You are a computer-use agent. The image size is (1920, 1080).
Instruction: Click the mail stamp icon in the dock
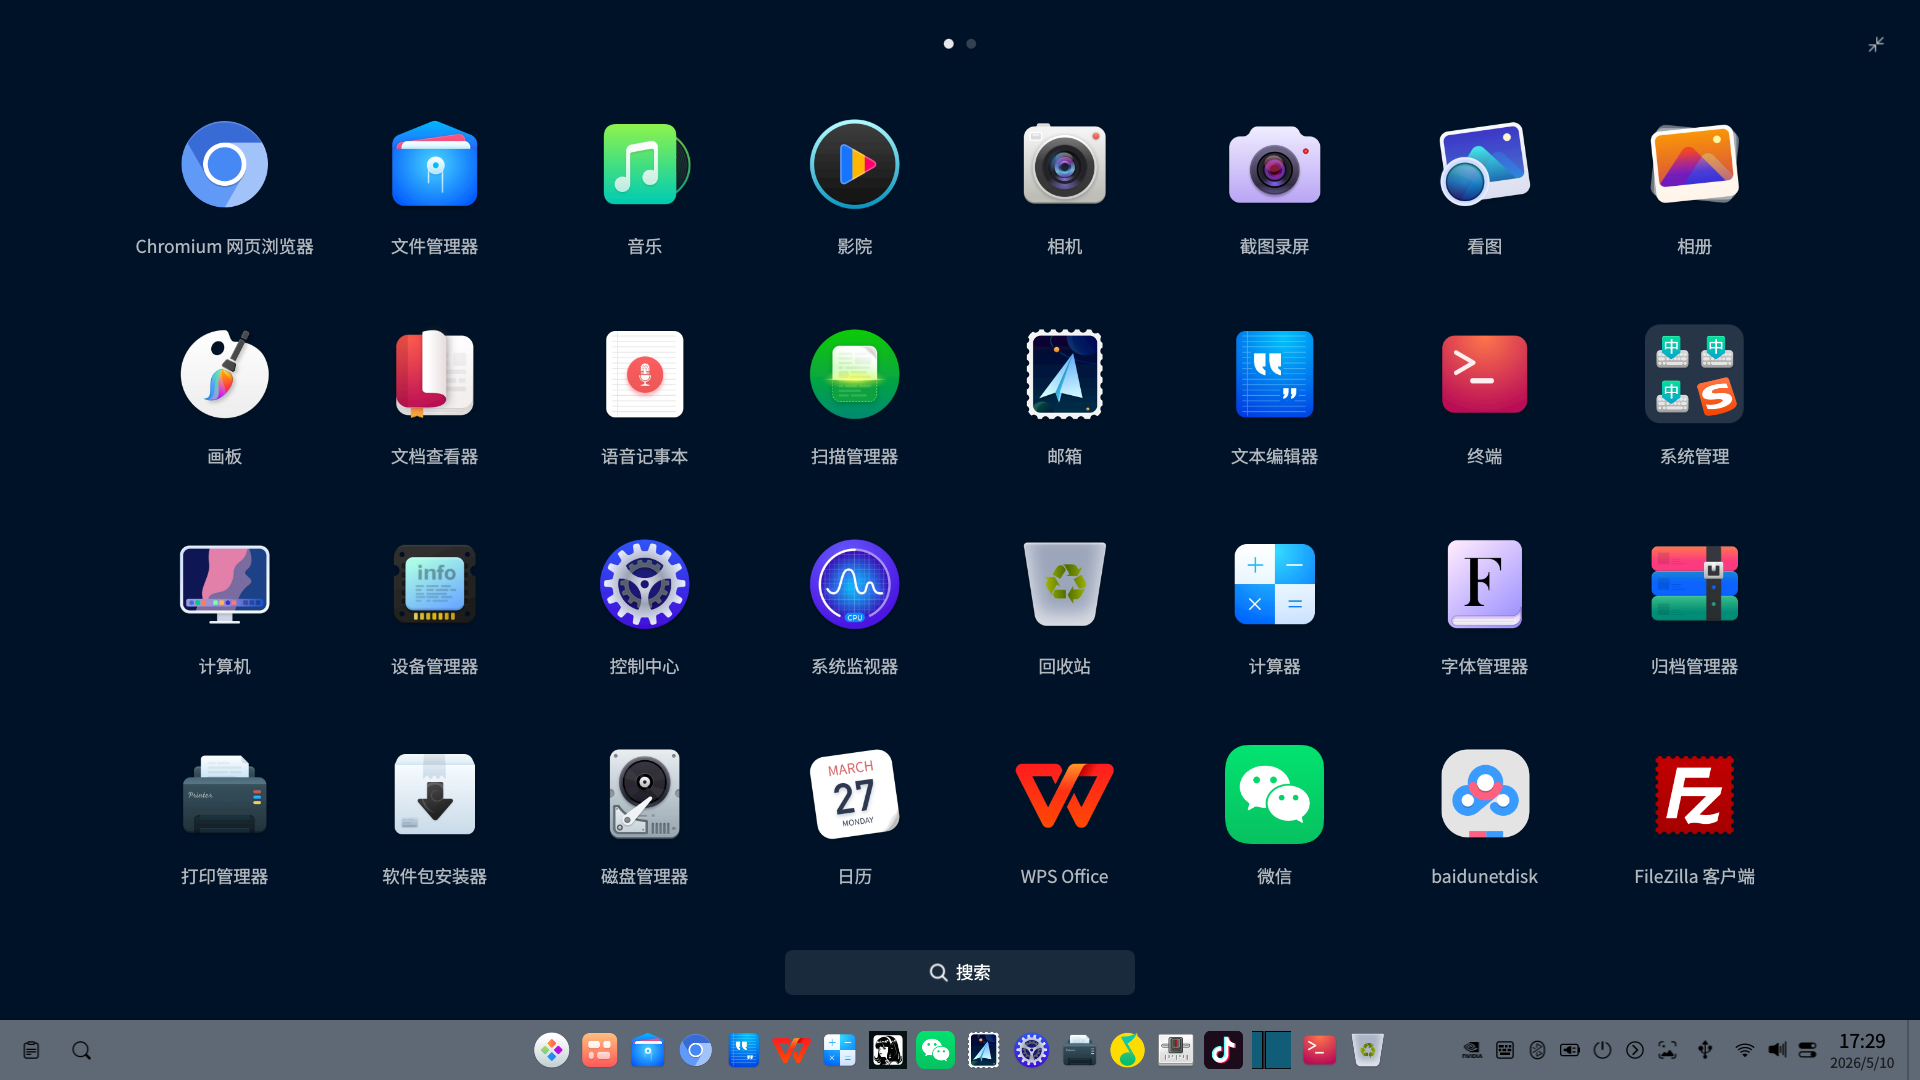[983, 1050]
